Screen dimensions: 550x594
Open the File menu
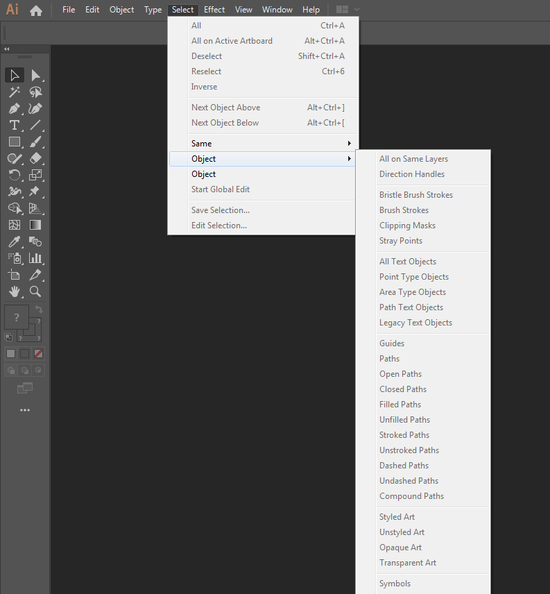point(69,9)
